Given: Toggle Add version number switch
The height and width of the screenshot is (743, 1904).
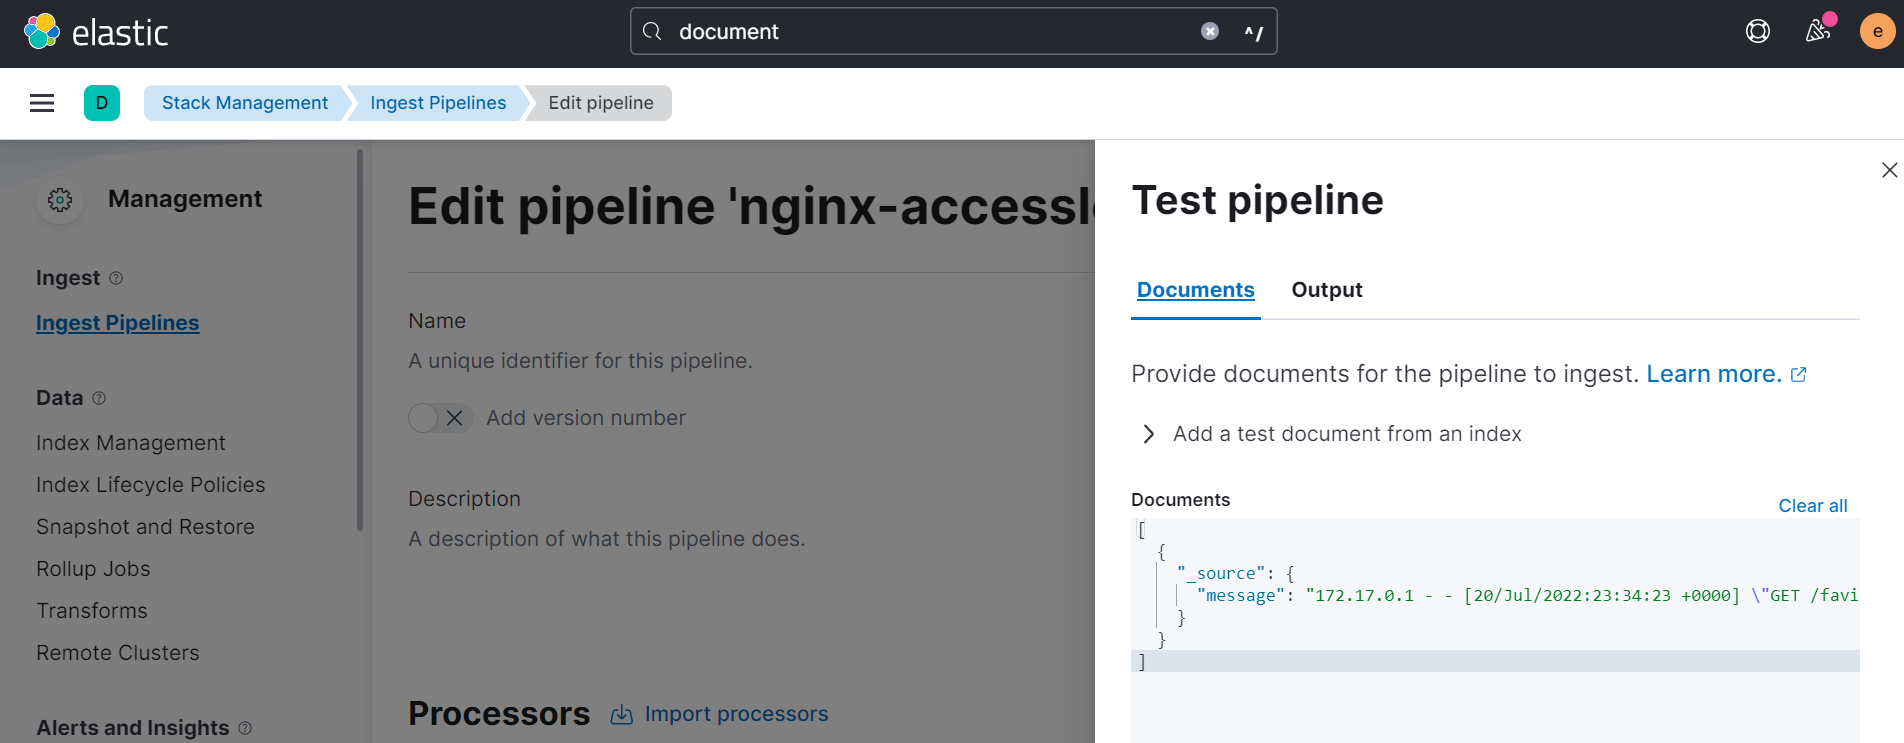Looking at the screenshot, I should [440, 418].
